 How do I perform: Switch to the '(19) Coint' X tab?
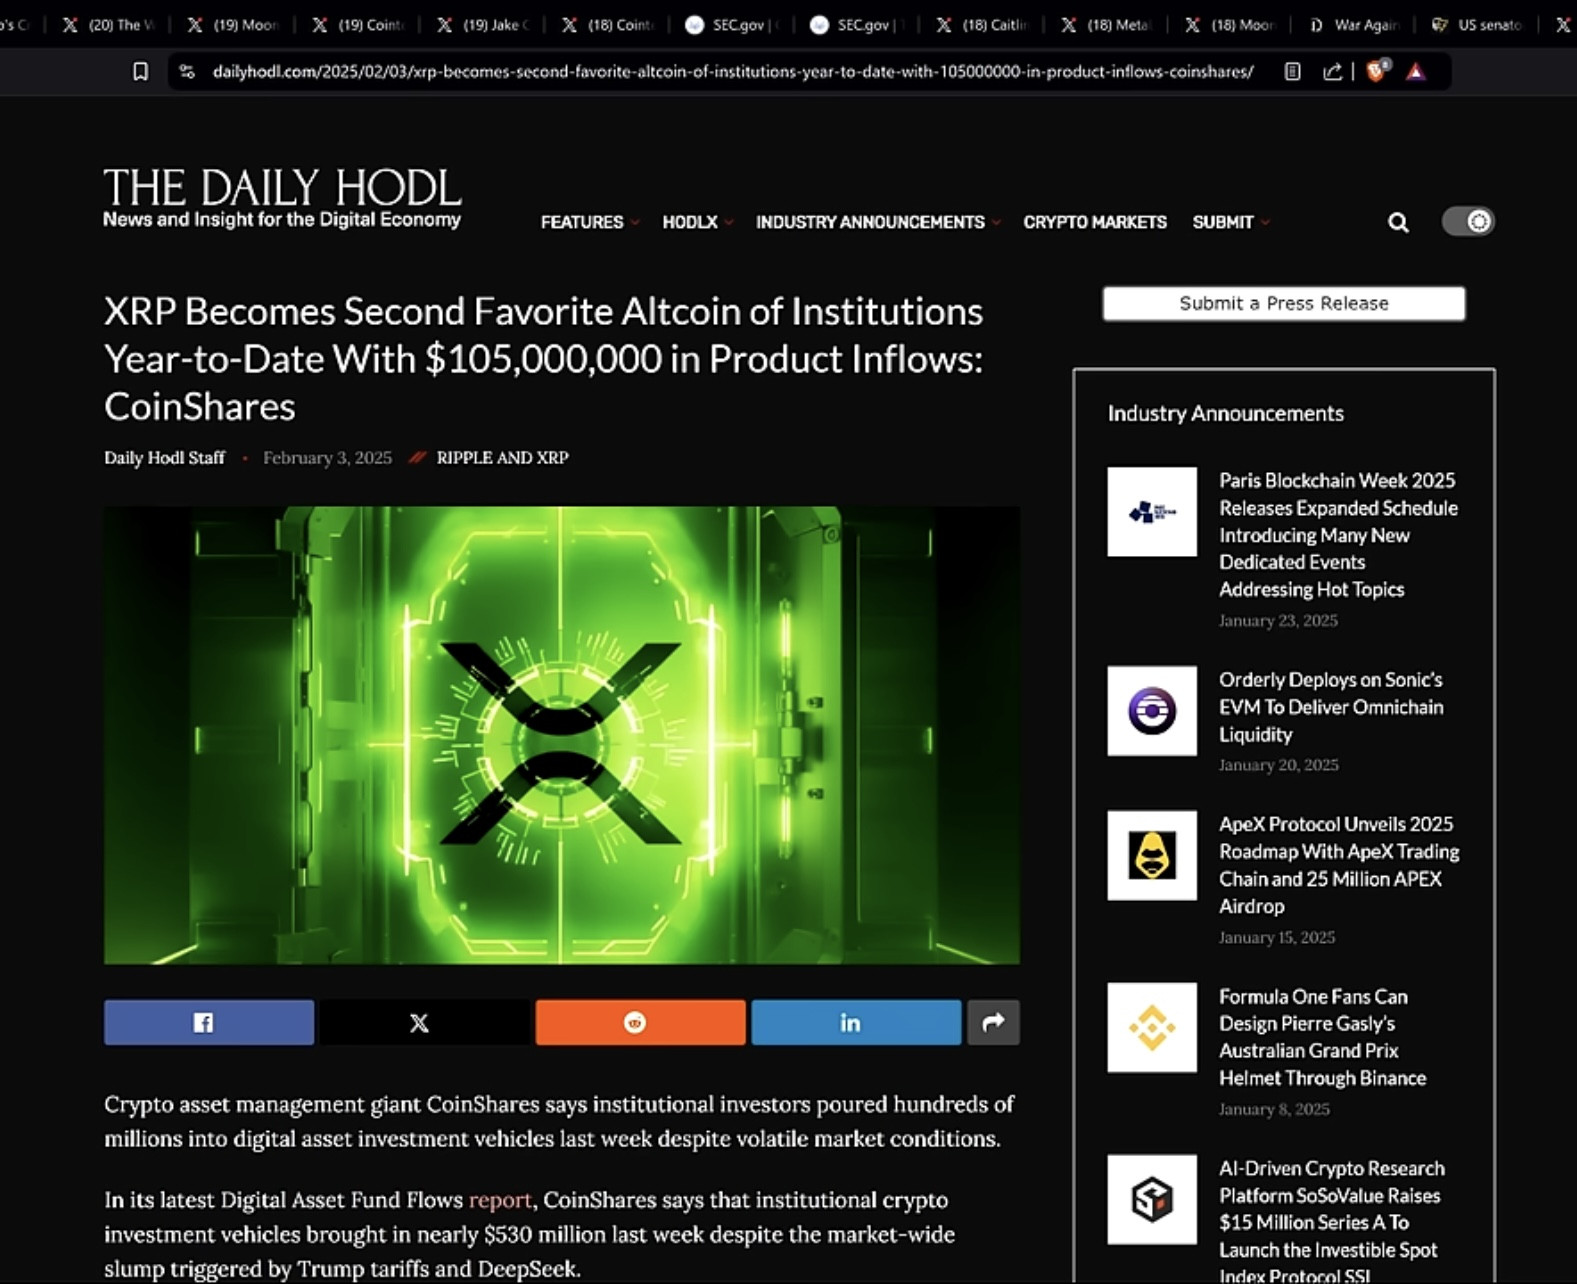click(358, 25)
